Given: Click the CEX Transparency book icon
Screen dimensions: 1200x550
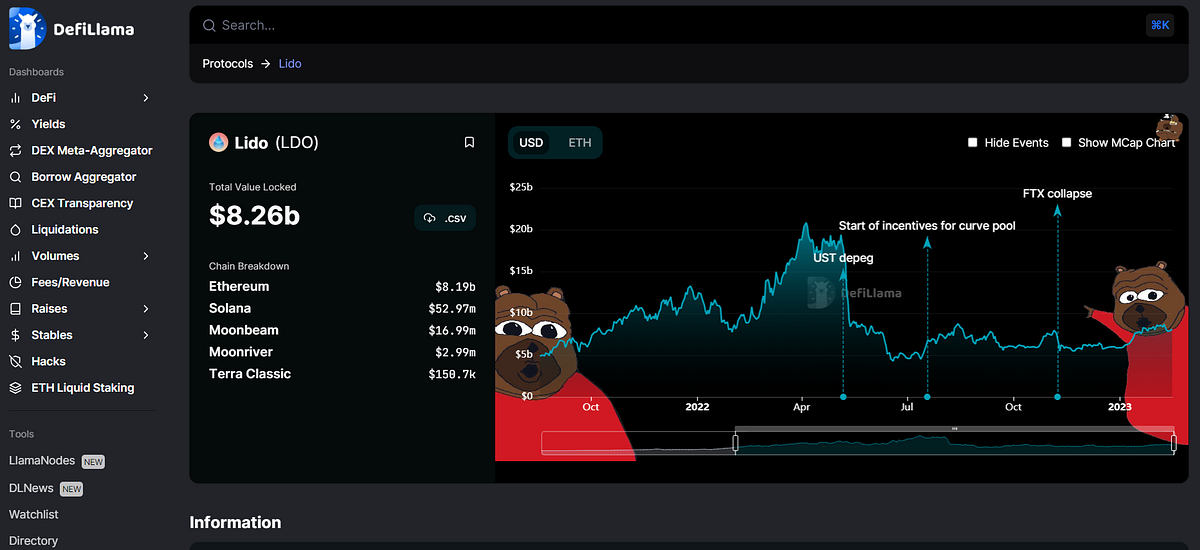Looking at the screenshot, I should pos(15,203).
